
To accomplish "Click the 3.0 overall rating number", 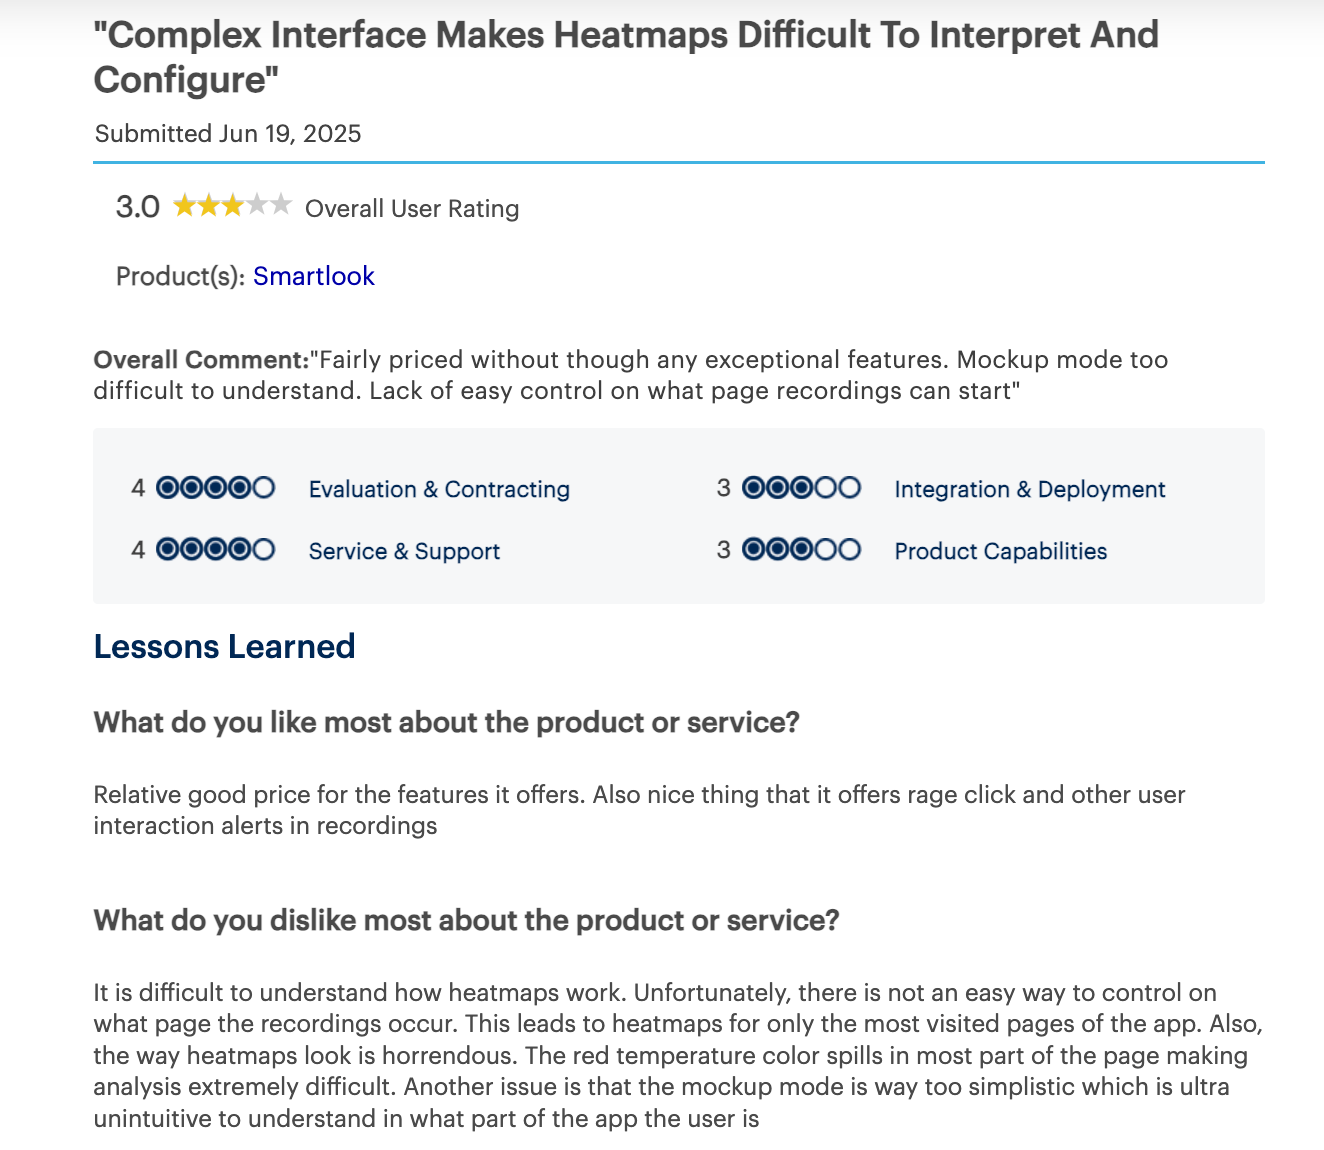I will (x=138, y=207).
